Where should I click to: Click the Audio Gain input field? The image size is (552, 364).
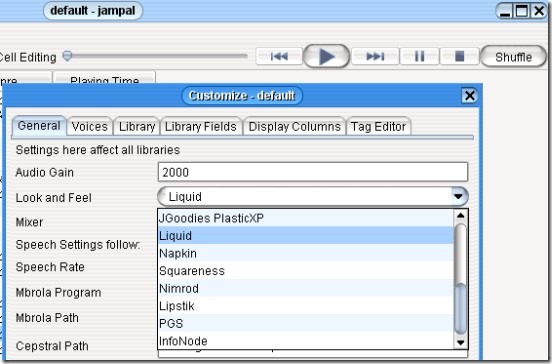(x=313, y=172)
